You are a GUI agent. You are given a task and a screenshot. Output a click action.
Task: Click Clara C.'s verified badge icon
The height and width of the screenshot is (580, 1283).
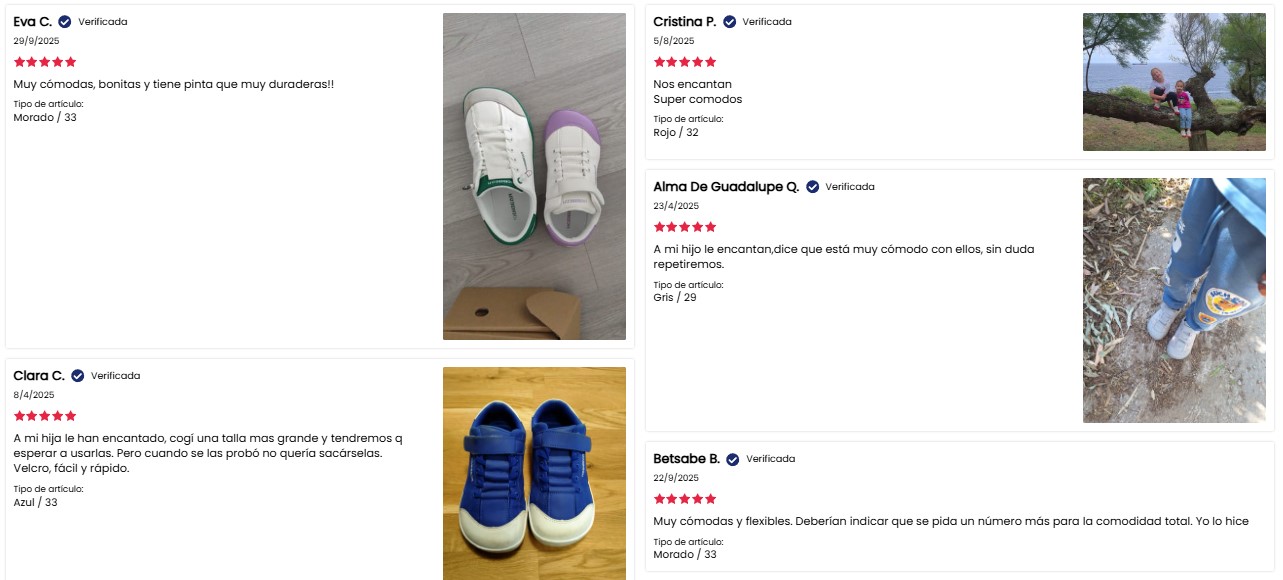coord(78,376)
